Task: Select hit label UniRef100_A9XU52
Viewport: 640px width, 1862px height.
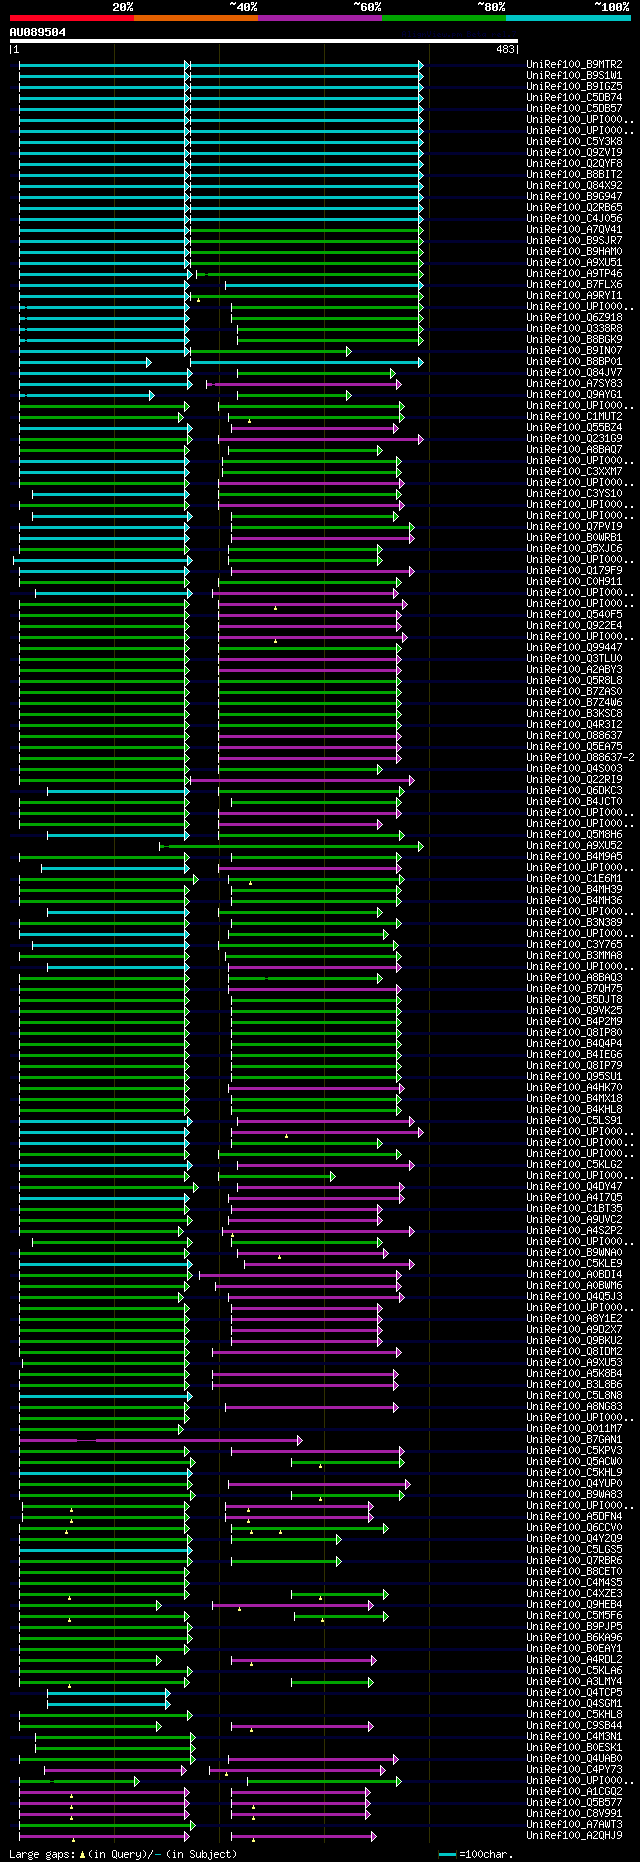Action: [x=574, y=846]
